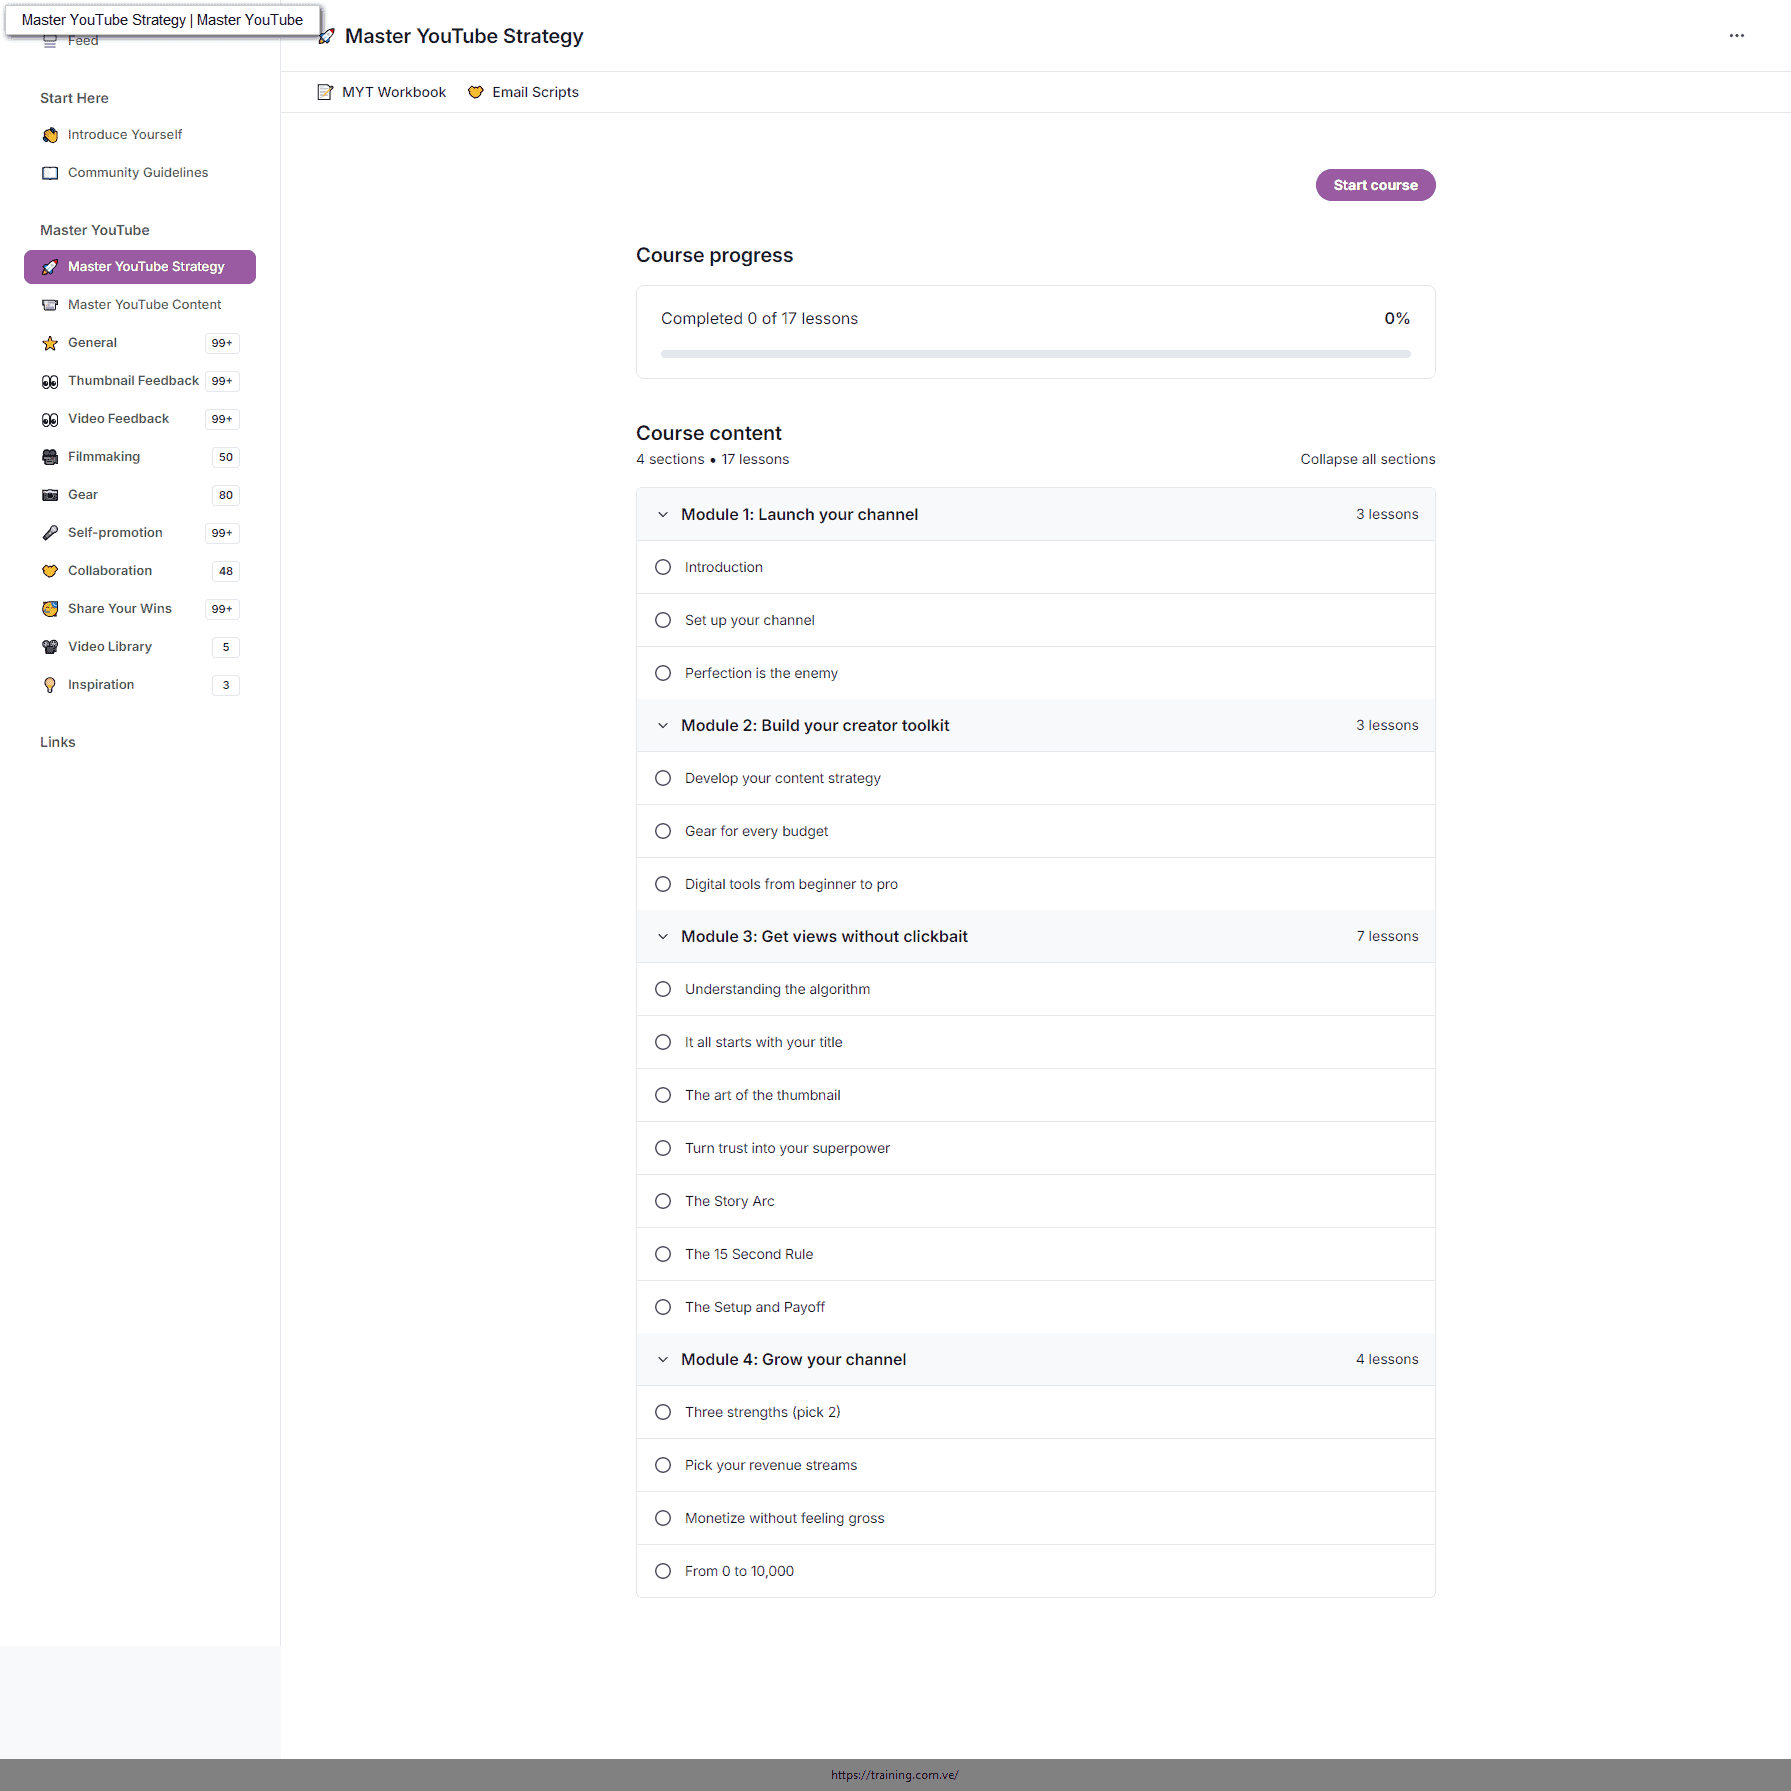Click the Gear camera icon in sidebar
The width and height of the screenshot is (1791, 1791).
[x=50, y=495]
